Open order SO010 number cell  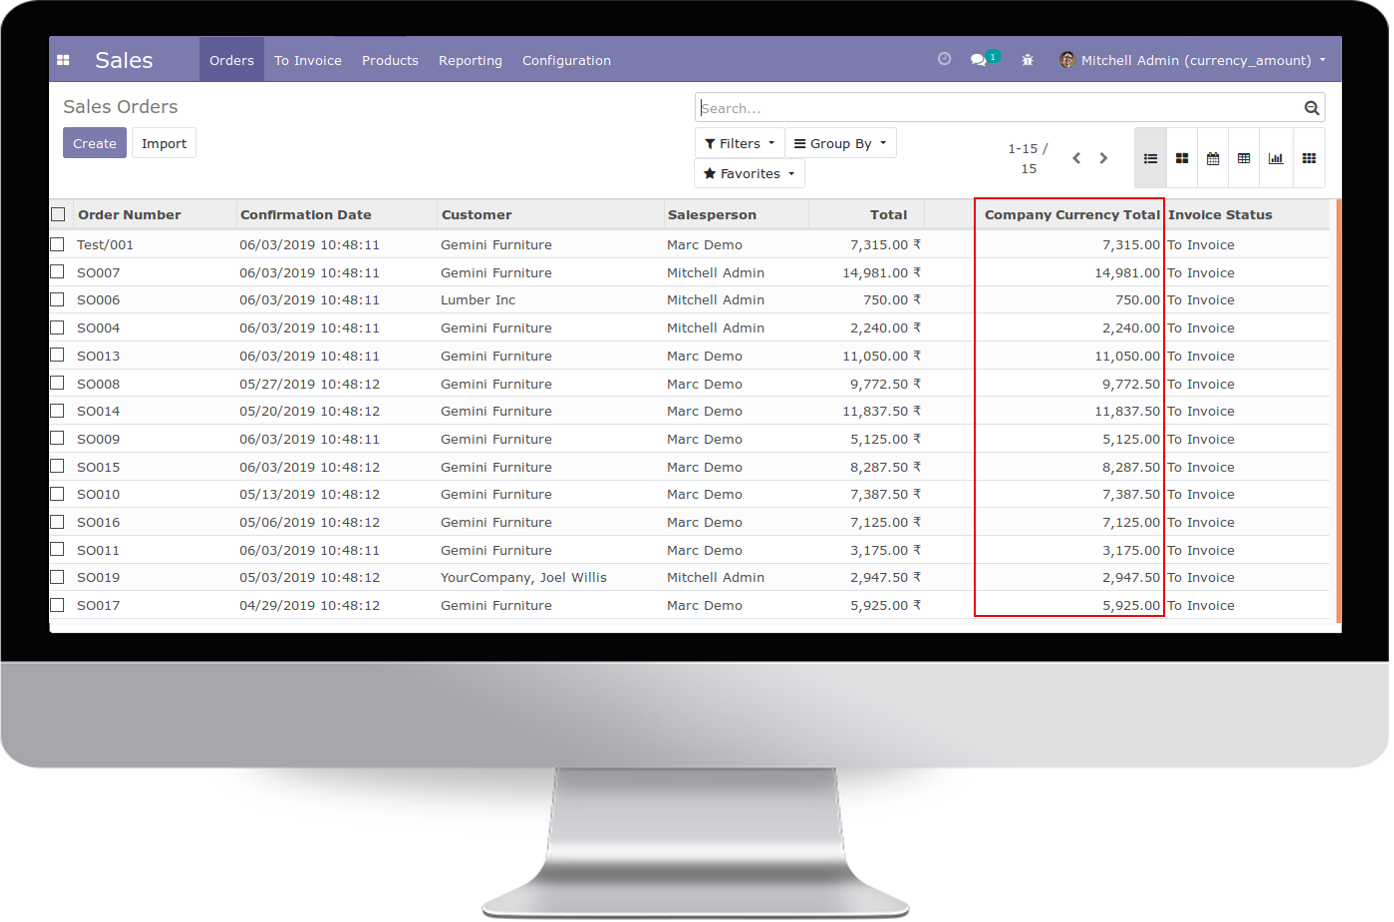(98, 494)
